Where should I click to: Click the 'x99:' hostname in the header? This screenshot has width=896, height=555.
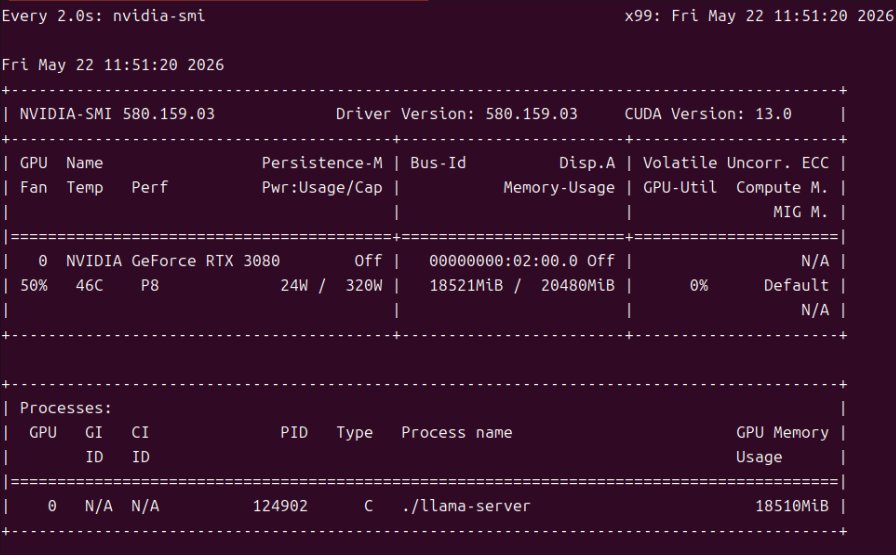tap(643, 15)
